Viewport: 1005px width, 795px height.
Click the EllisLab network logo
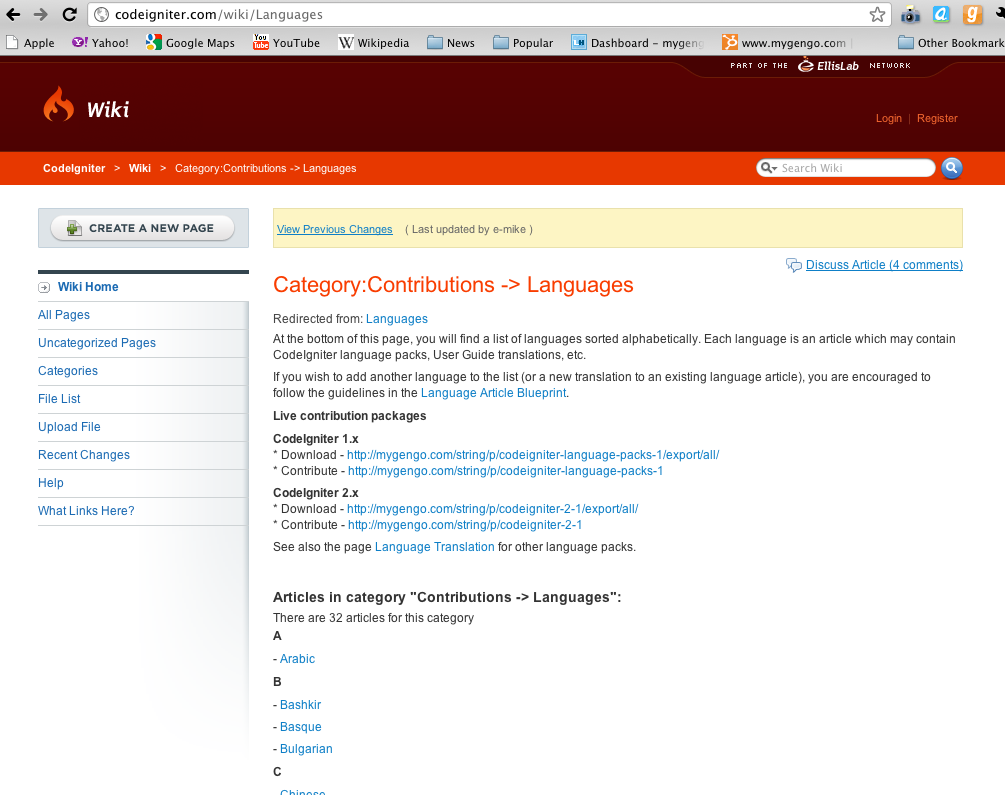coord(828,65)
